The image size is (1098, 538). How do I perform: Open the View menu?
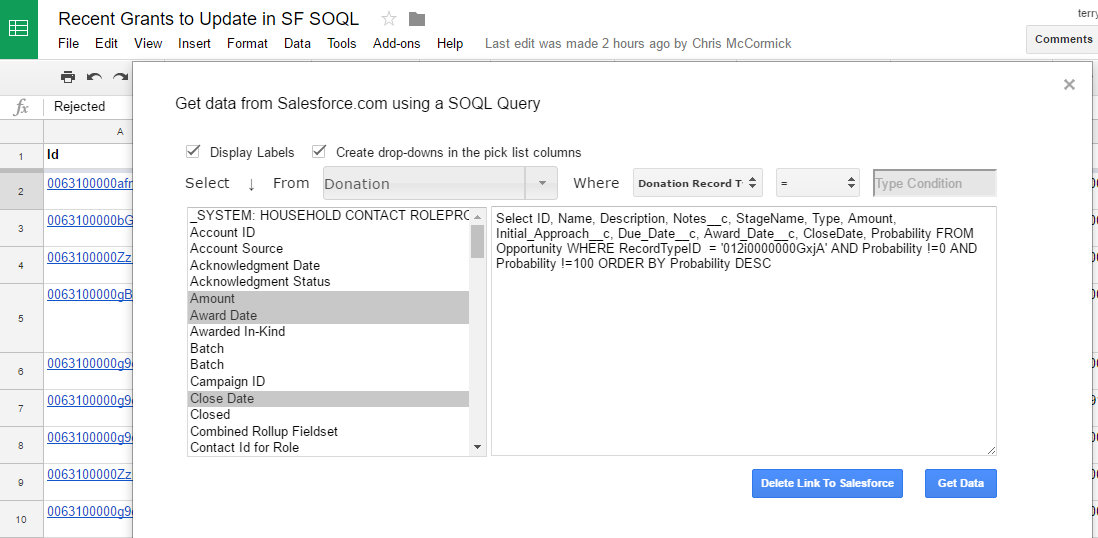(x=148, y=43)
